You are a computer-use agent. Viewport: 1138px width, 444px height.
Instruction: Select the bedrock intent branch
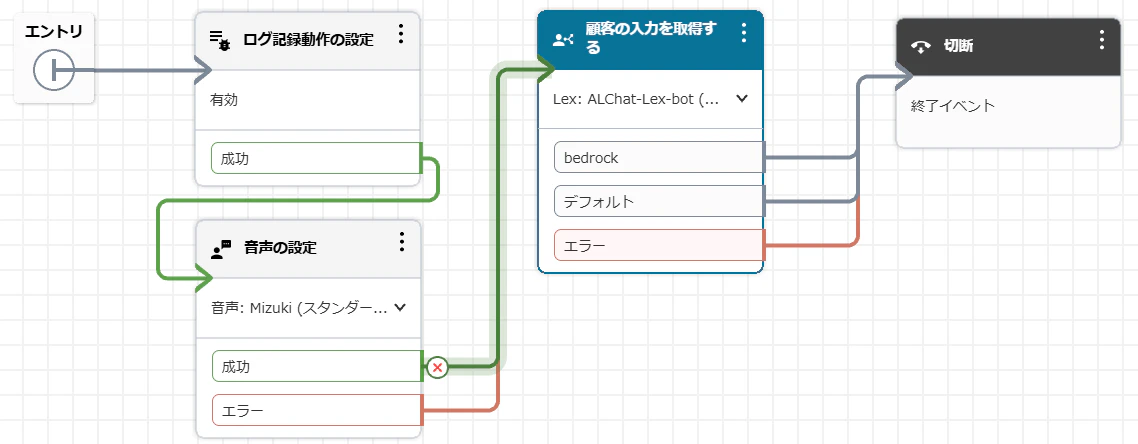[659, 157]
